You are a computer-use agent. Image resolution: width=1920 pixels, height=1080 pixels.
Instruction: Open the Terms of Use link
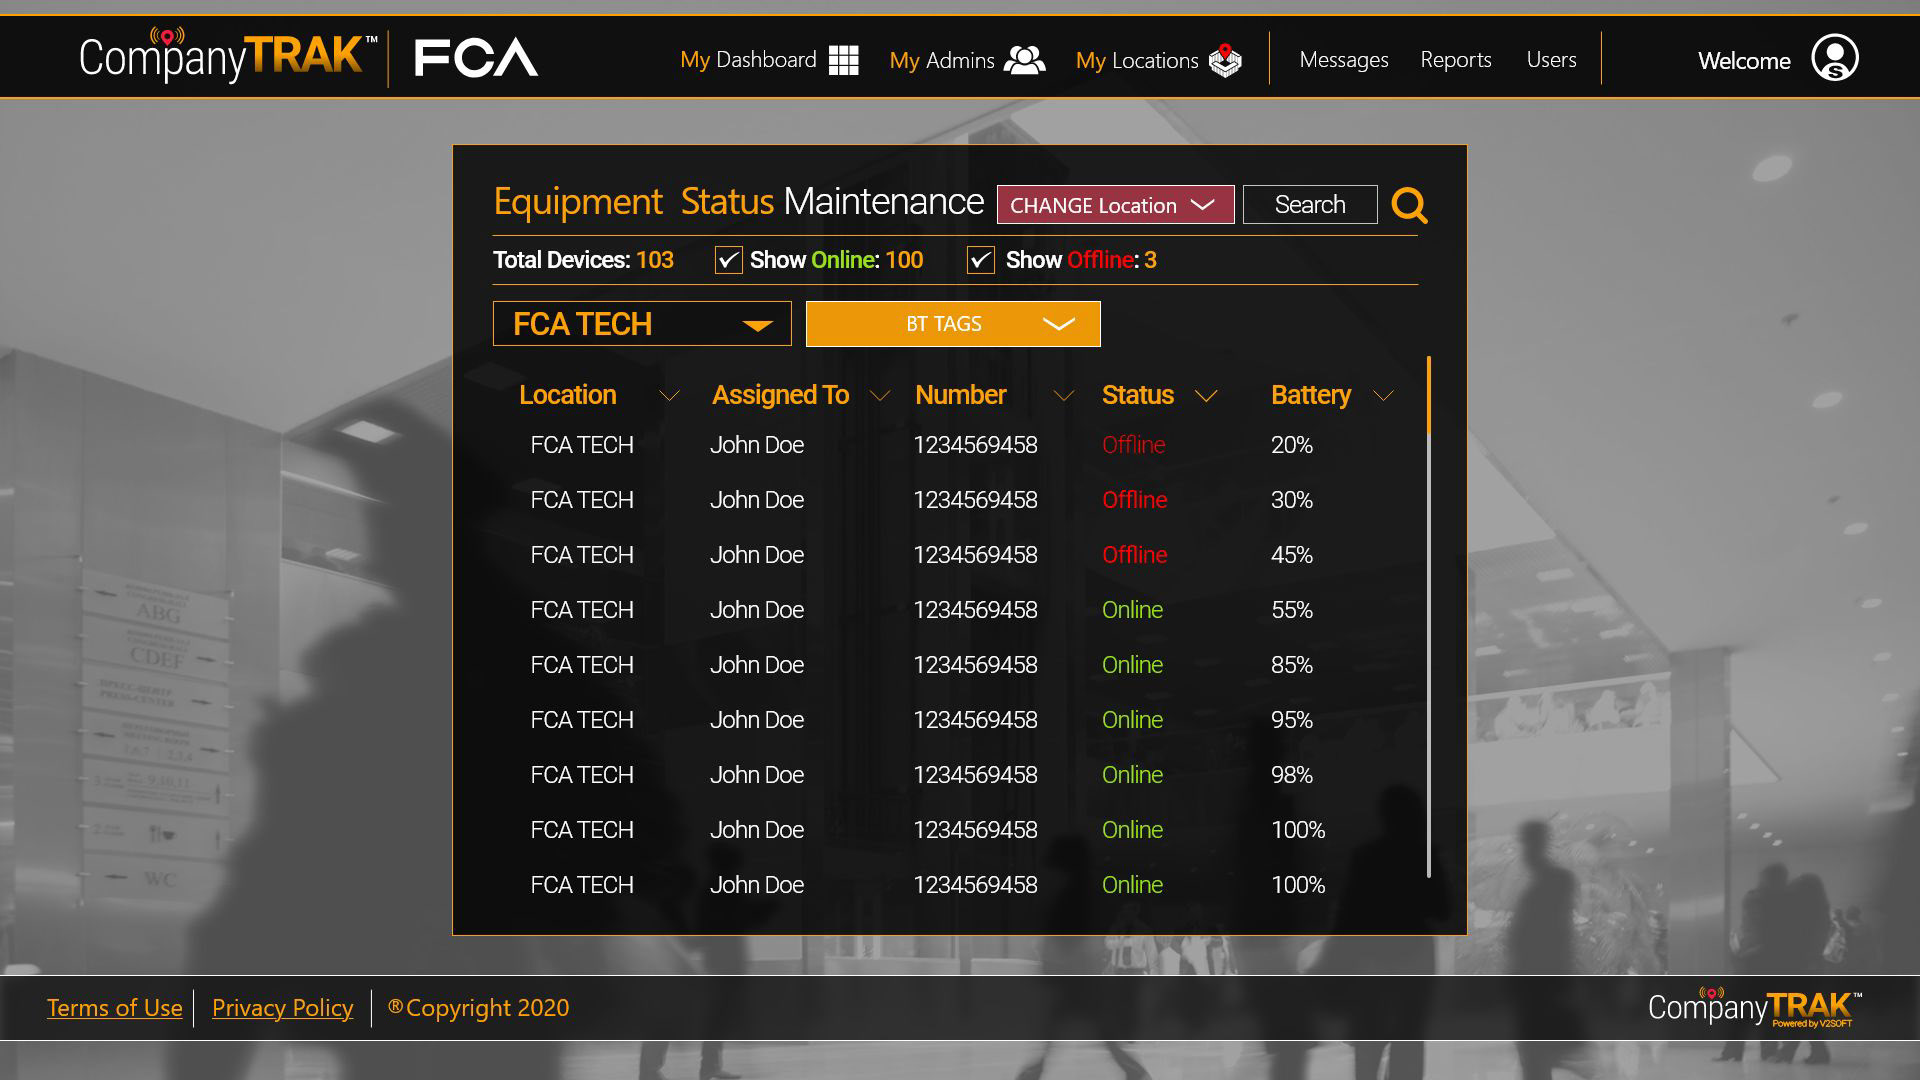[115, 1008]
